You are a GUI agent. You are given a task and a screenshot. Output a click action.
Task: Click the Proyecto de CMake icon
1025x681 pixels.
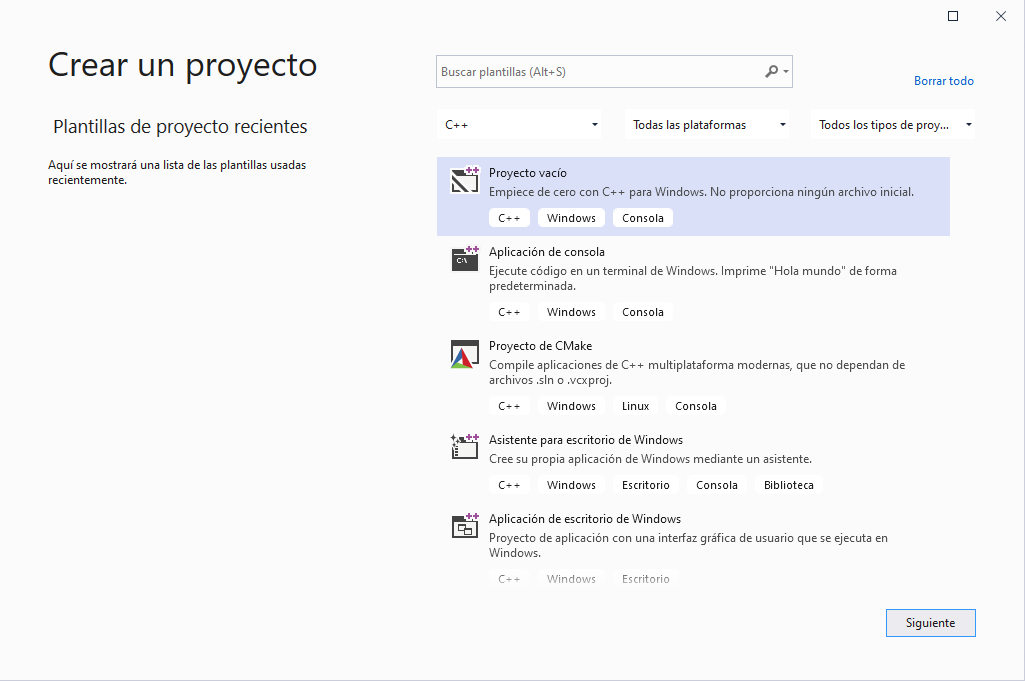coord(465,354)
